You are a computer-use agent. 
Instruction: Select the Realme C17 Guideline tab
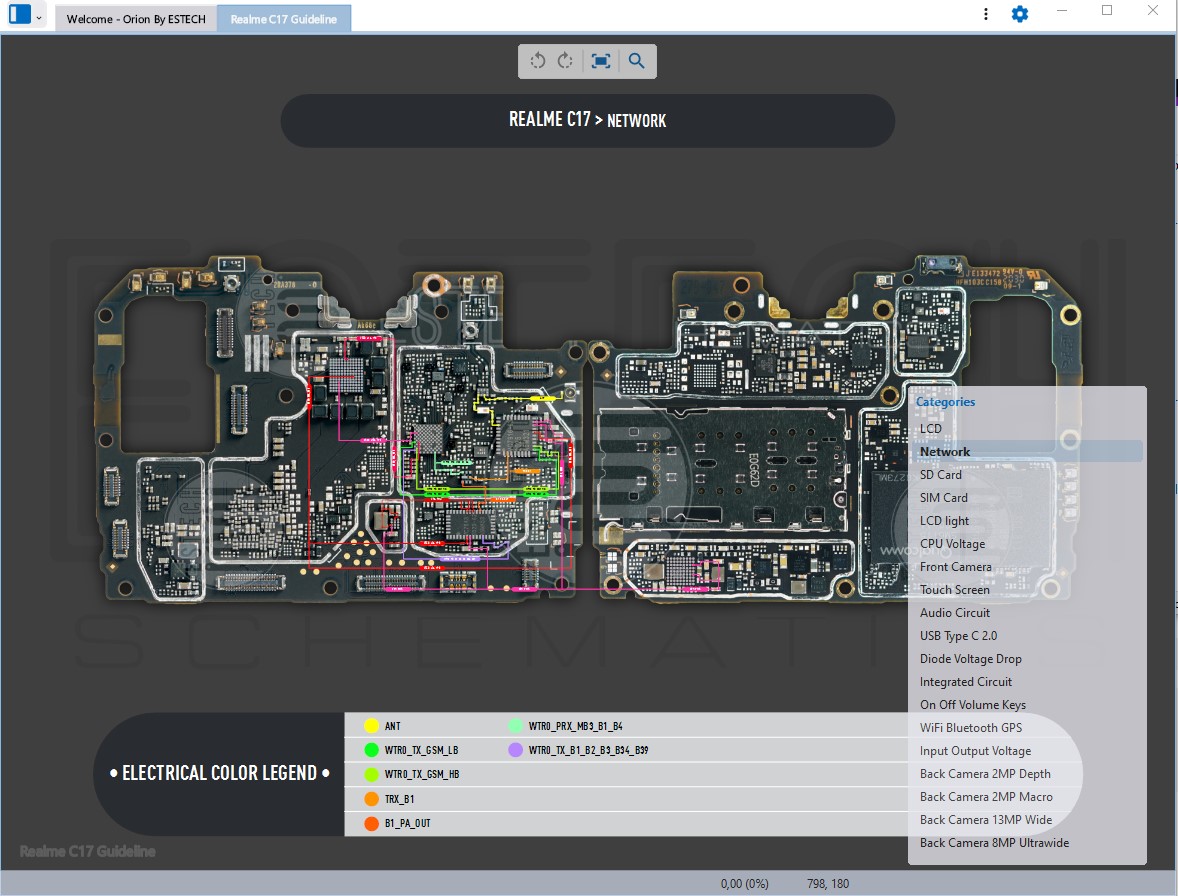click(284, 19)
